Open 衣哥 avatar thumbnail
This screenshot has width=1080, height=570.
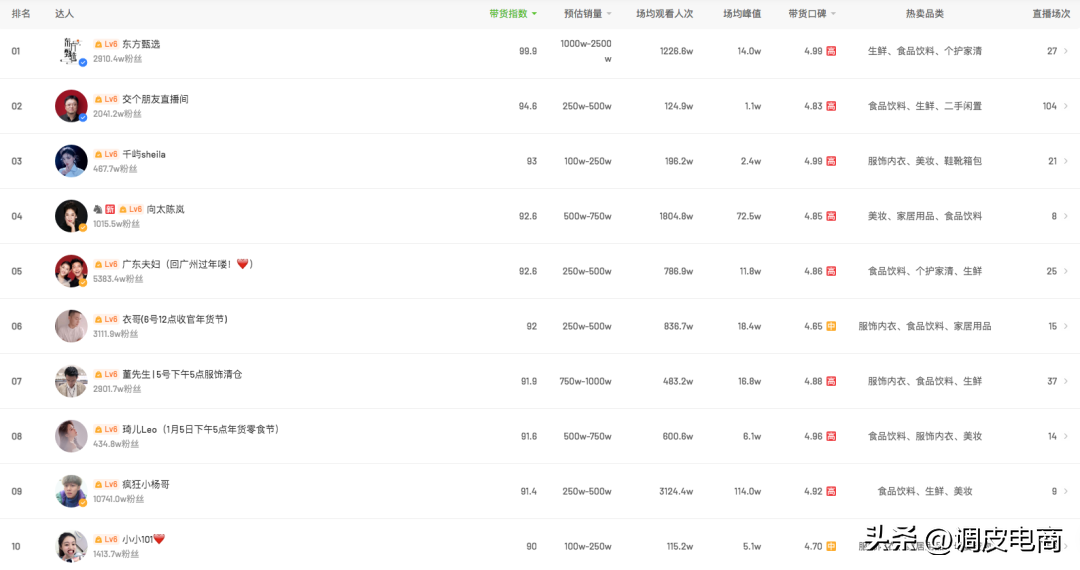[x=71, y=326]
